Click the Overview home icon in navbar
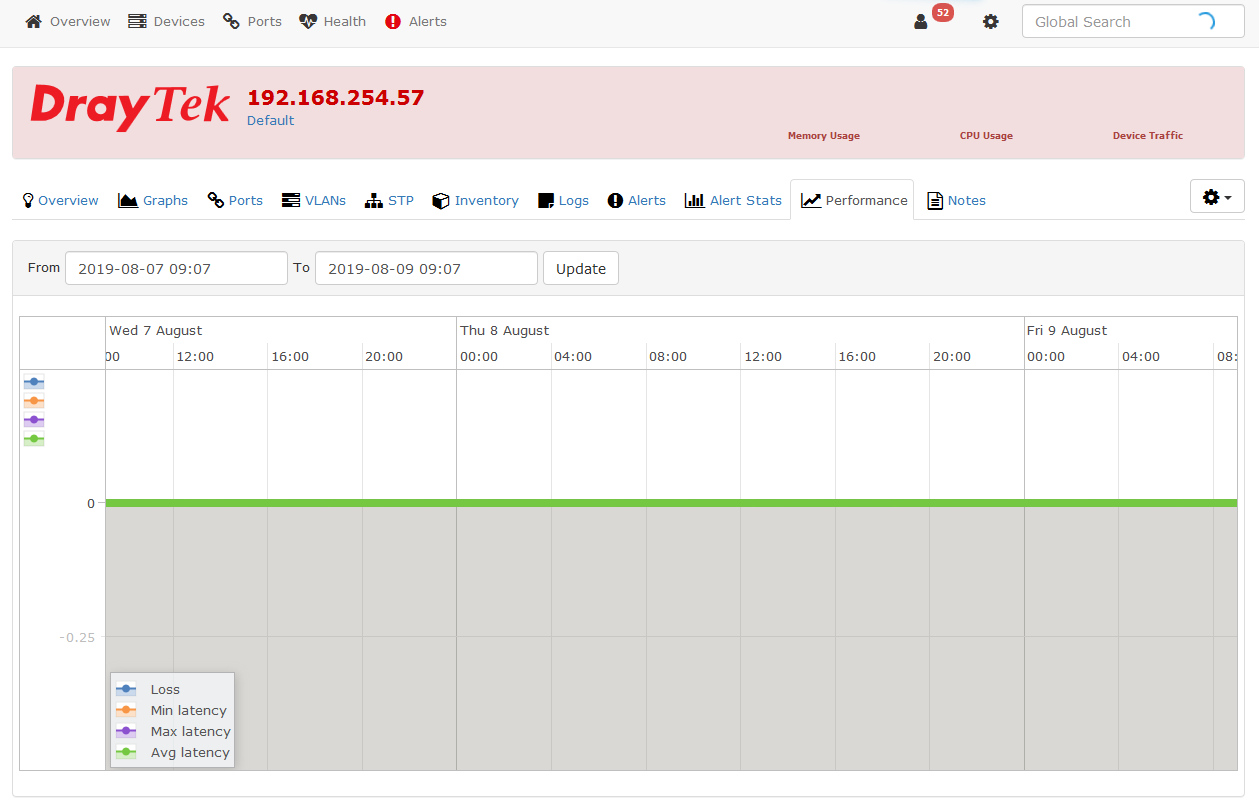 click(34, 21)
